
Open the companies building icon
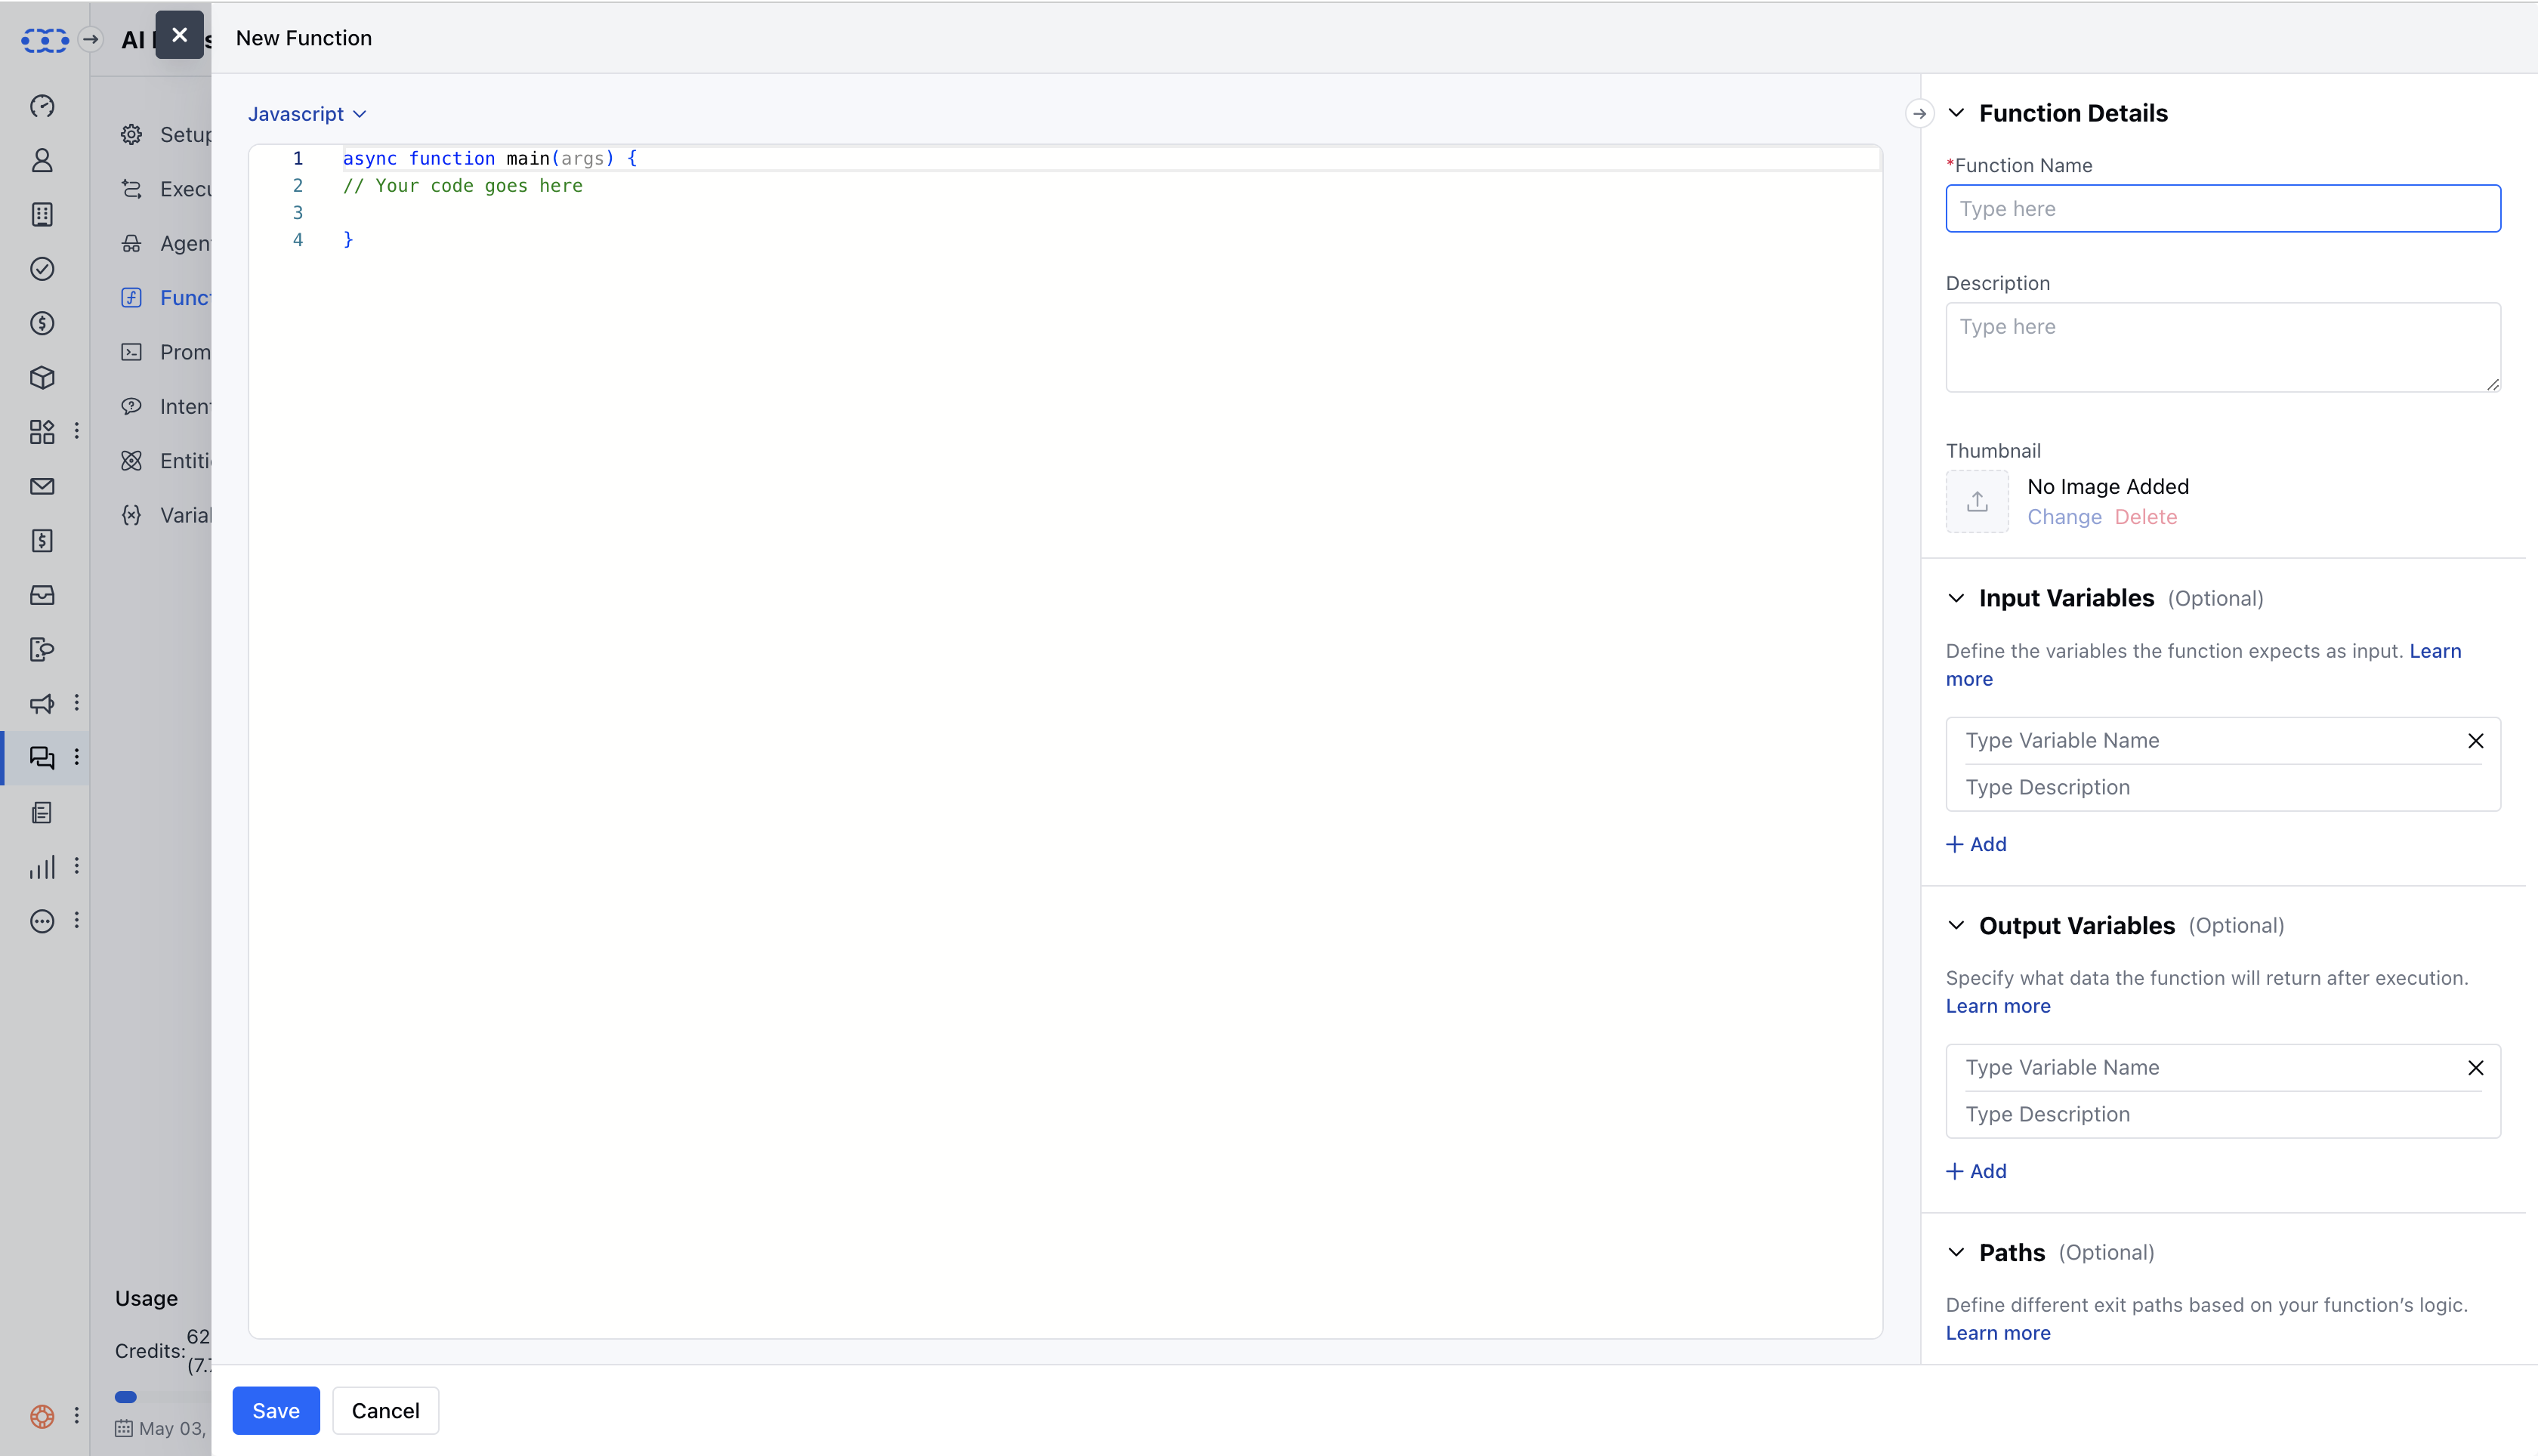click(x=42, y=214)
